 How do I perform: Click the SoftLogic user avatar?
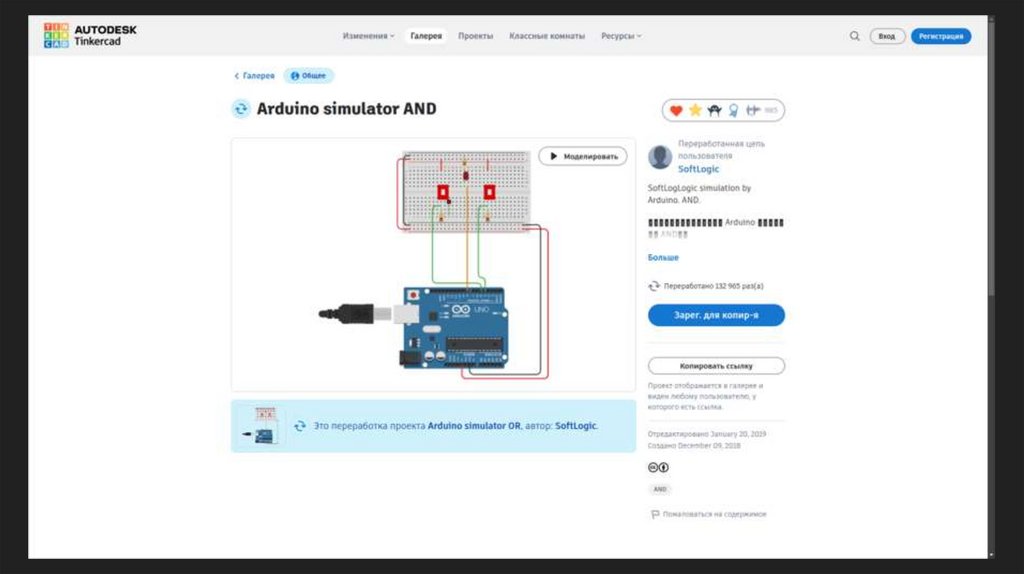(660, 157)
